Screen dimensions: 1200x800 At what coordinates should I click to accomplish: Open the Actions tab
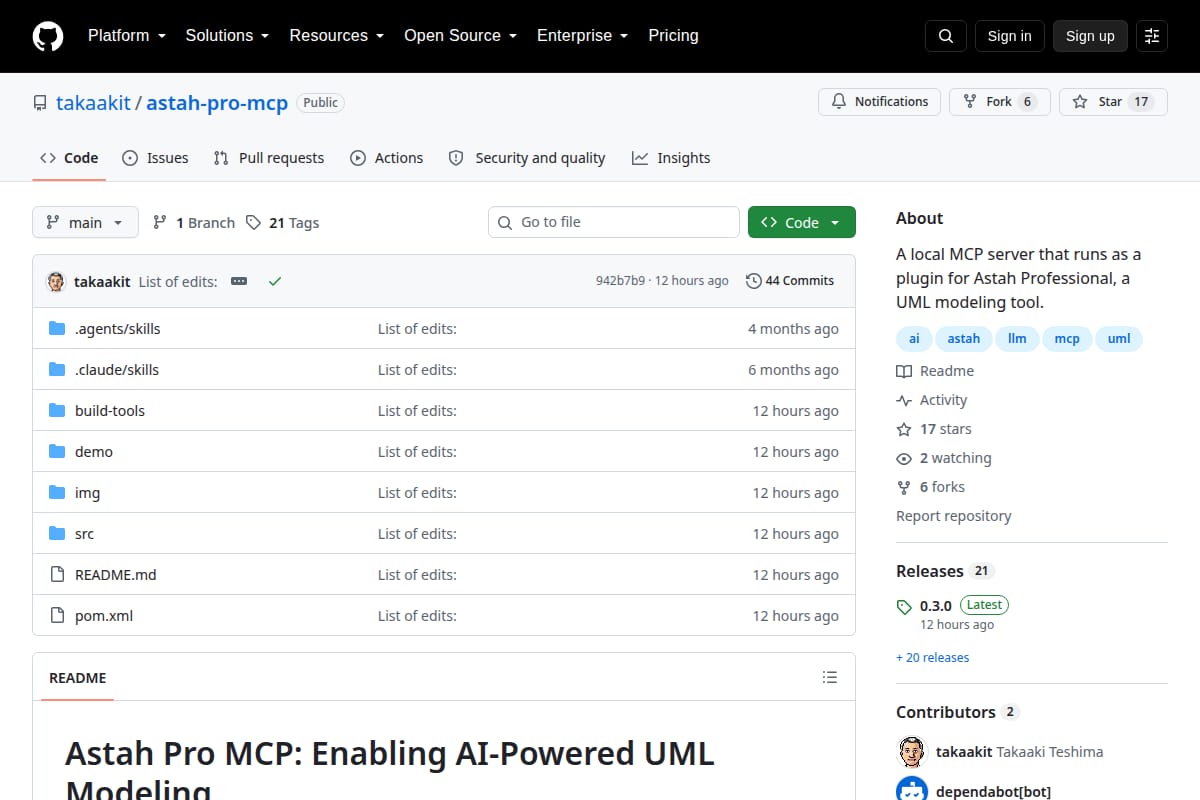(387, 158)
